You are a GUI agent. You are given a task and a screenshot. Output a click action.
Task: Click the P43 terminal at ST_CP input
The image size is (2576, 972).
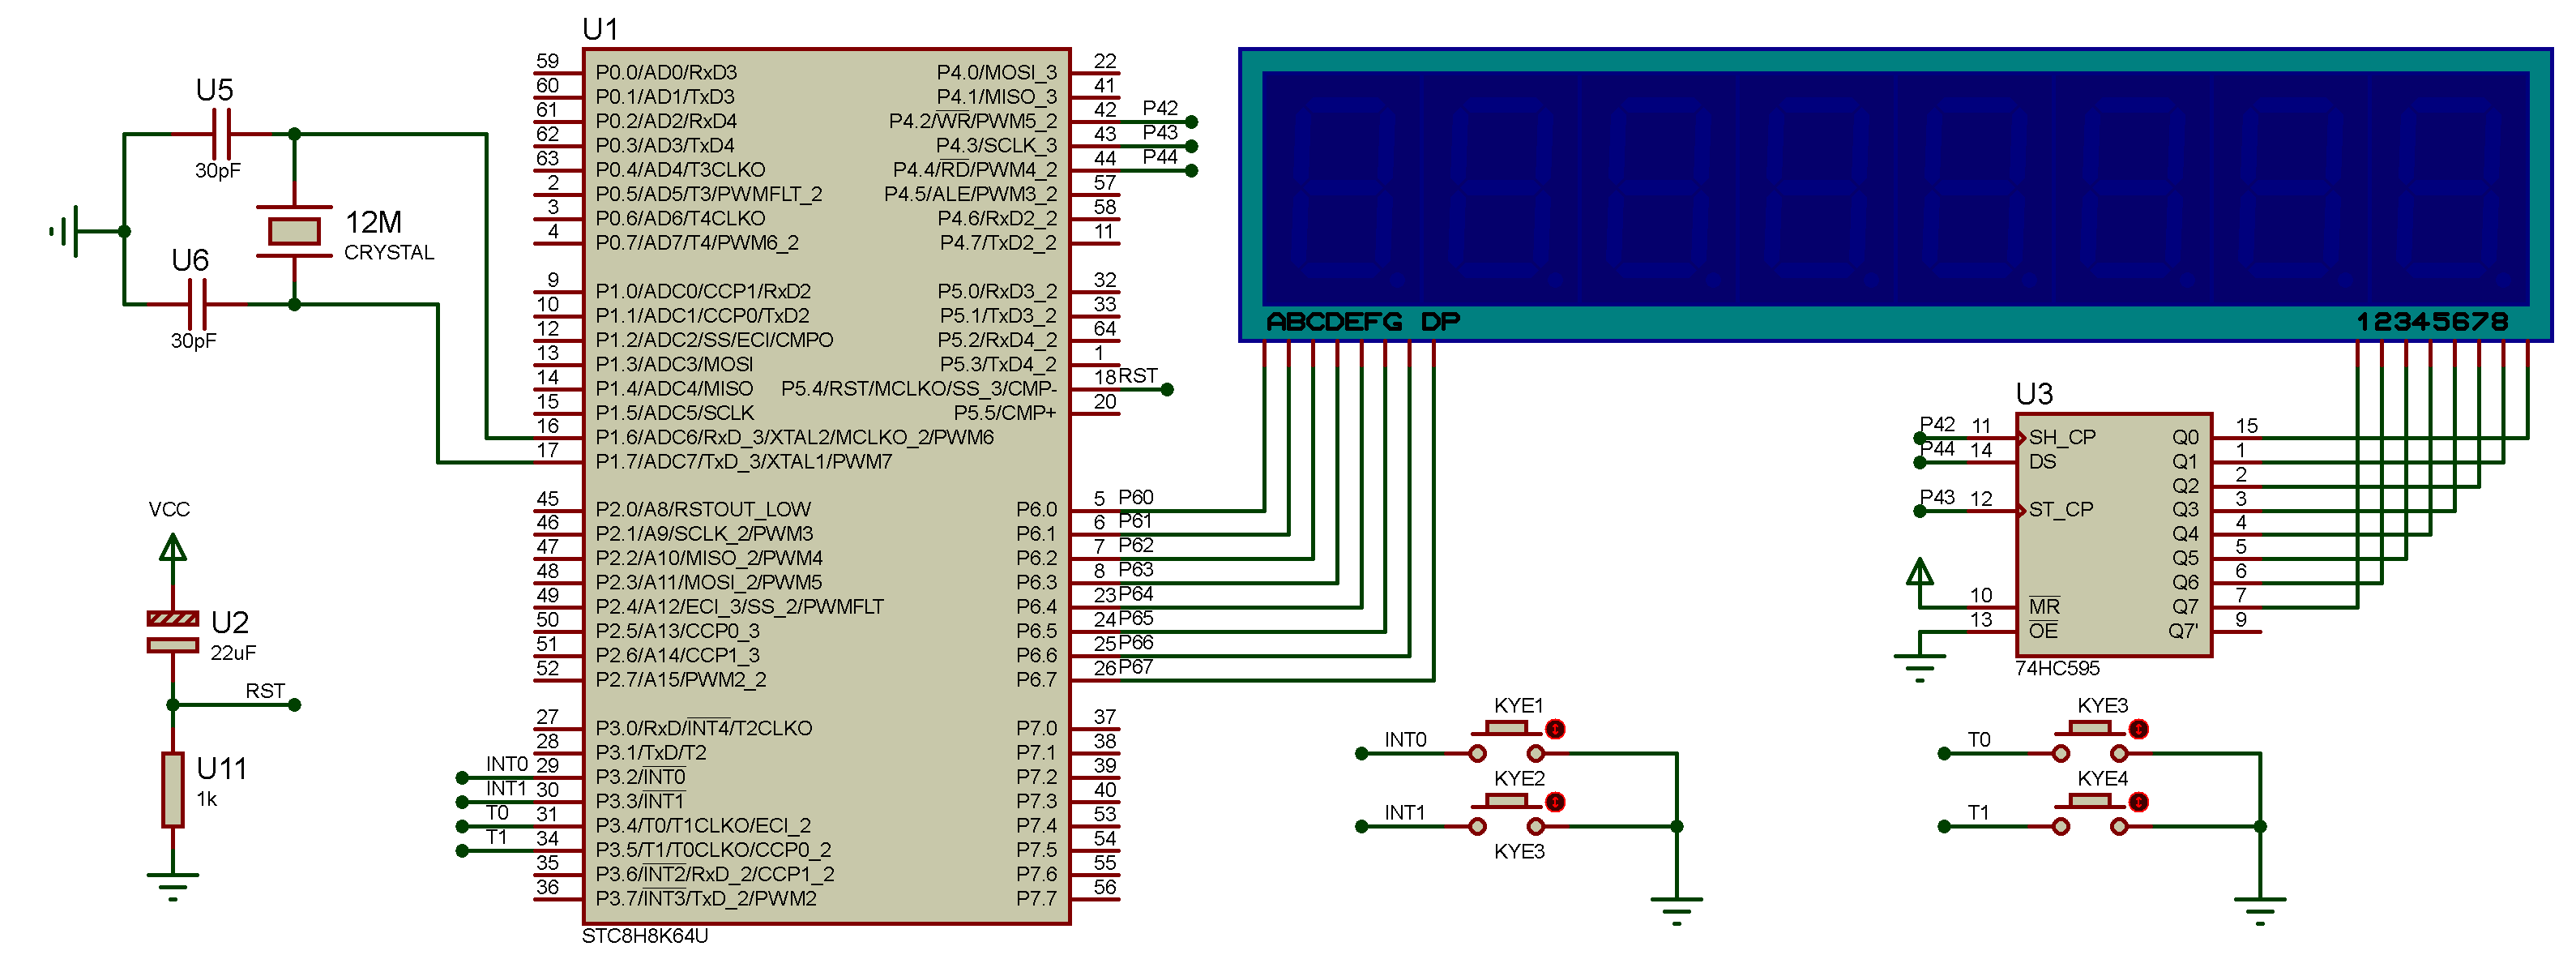(x=1920, y=511)
